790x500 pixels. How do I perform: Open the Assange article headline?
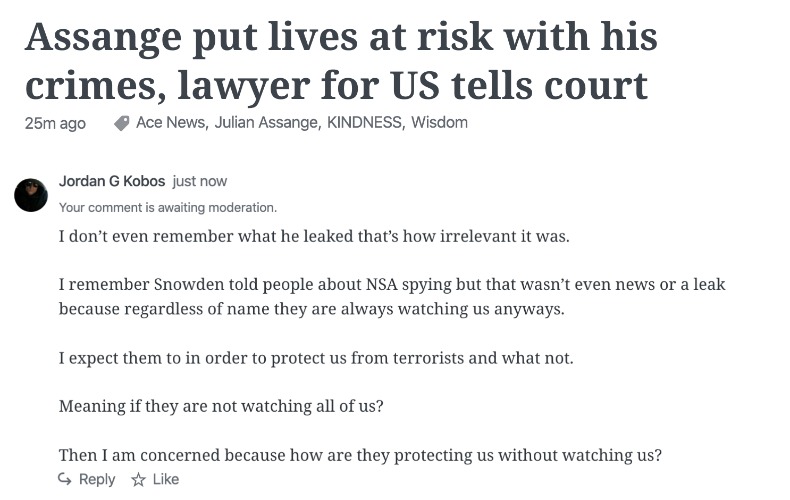[341, 61]
